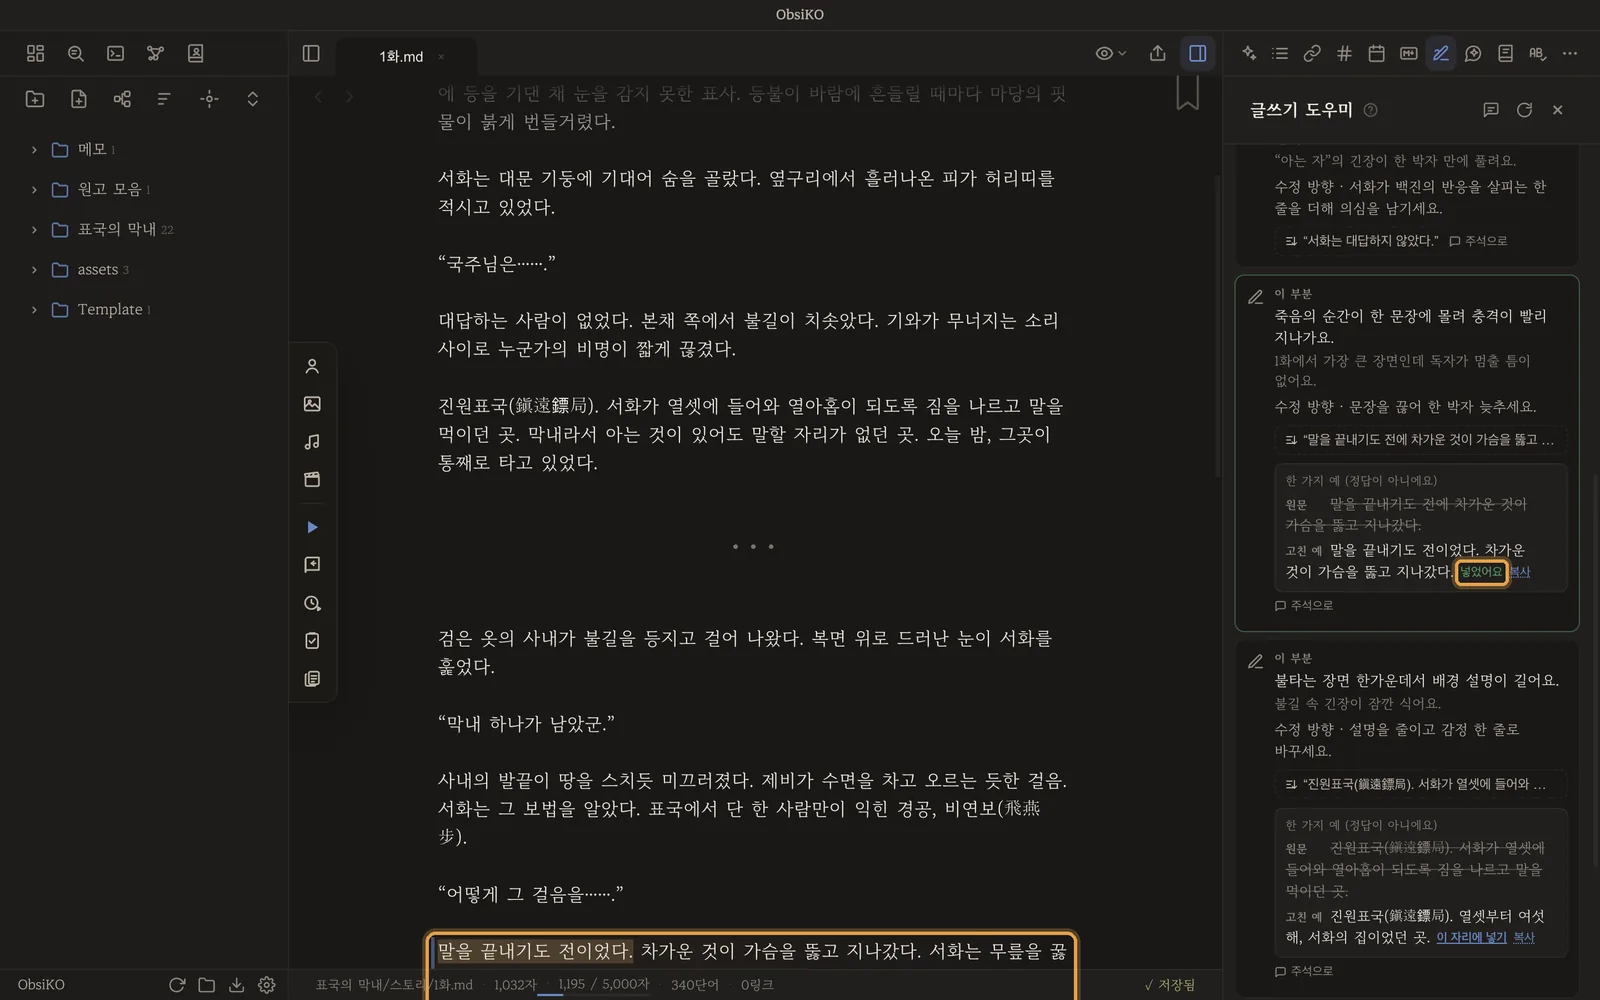Image resolution: width=1600 pixels, height=1000 pixels.
Task: Expand the 표국의 막내 folder
Action: point(34,229)
